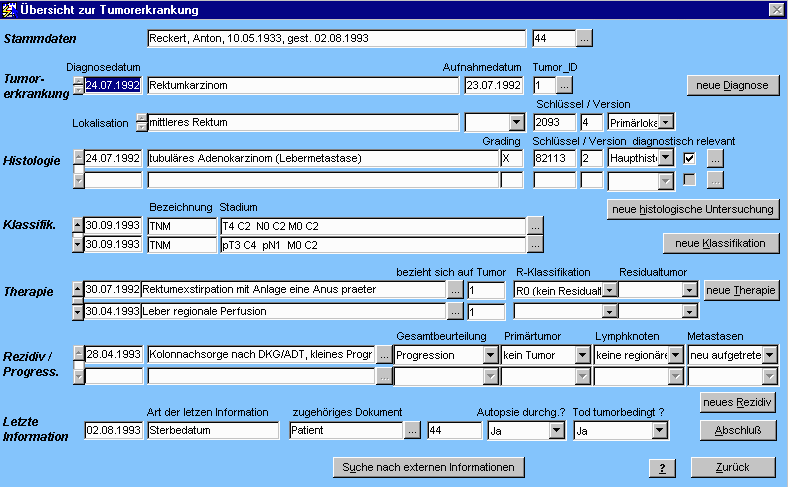Open ellipsis beside zugehöriges Dokument Patient
This screenshot has width=788, height=487.
click(413, 430)
